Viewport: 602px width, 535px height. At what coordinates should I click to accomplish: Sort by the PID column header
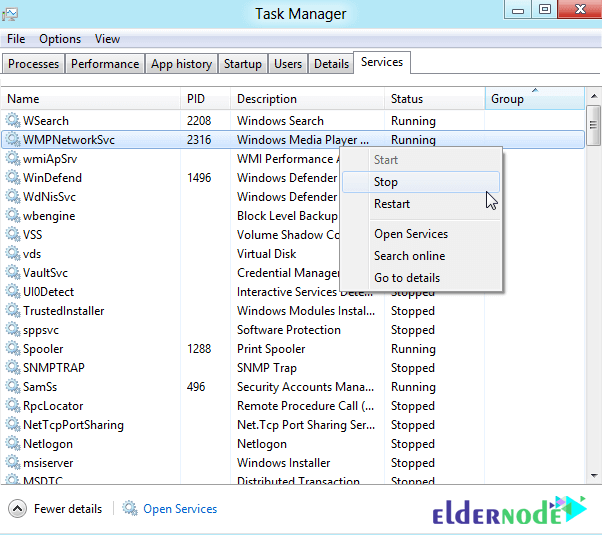(x=205, y=99)
